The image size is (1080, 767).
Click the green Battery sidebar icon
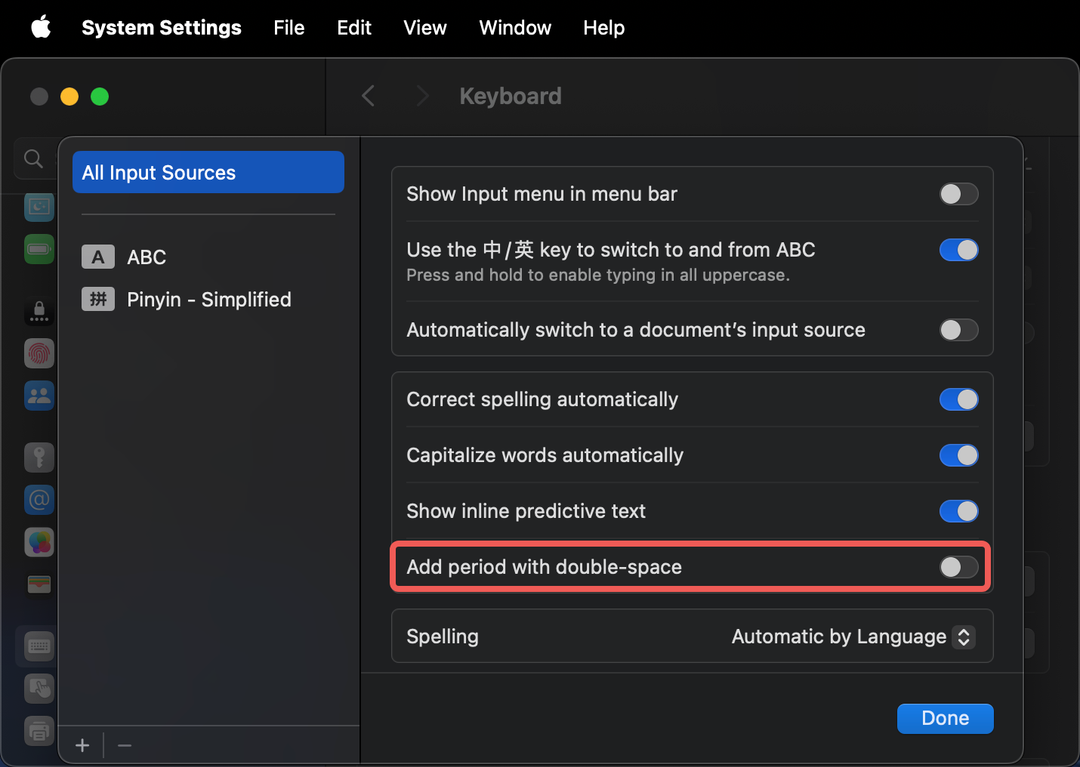pyautogui.click(x=39, y=248)
